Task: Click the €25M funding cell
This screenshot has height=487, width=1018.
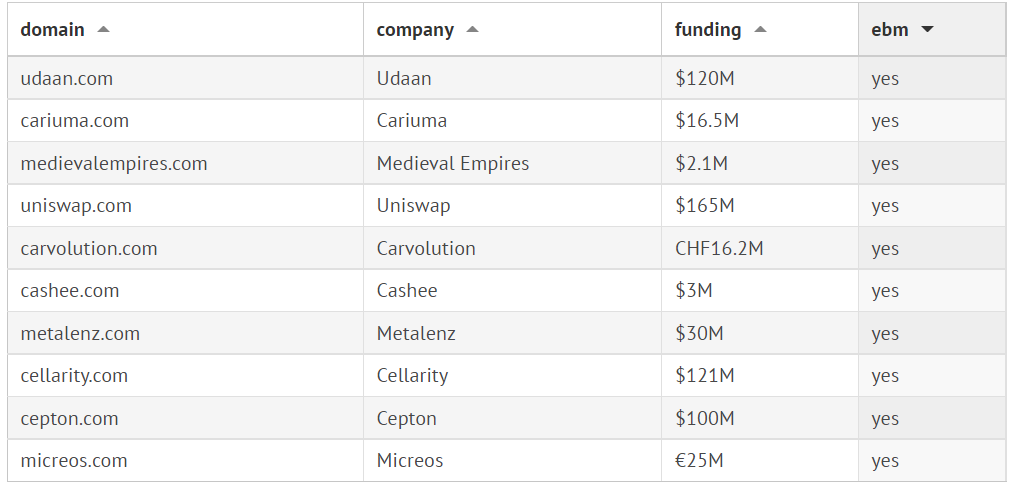Action: [x=699, y=461]
